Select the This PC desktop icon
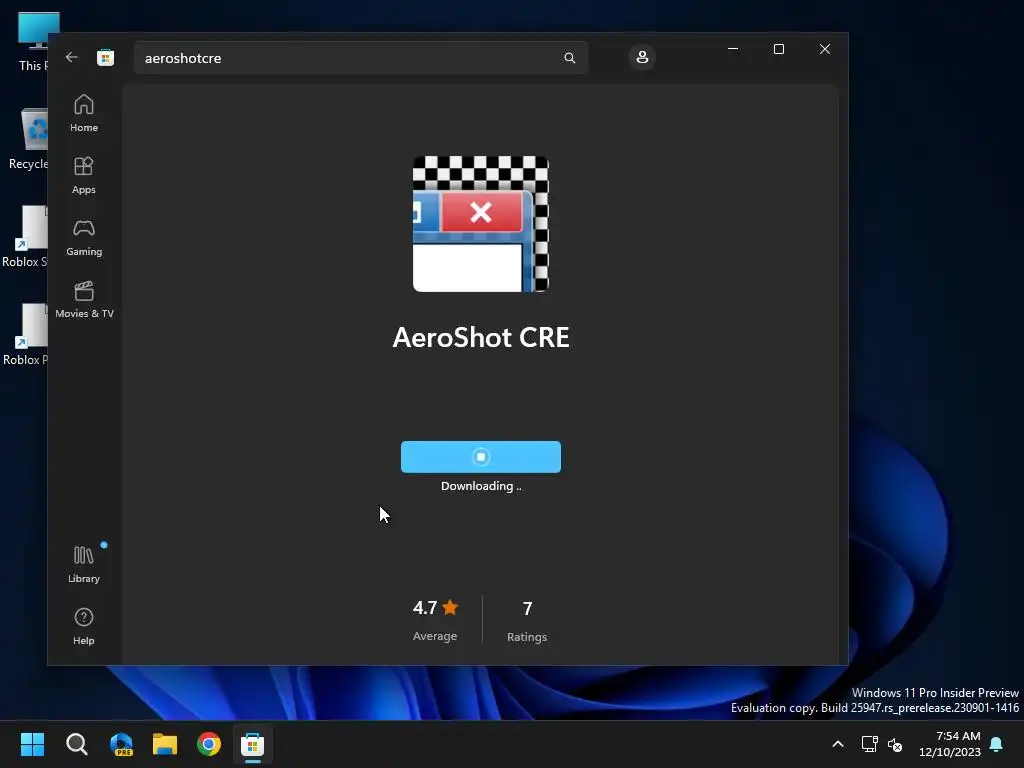 coord(31,42)
